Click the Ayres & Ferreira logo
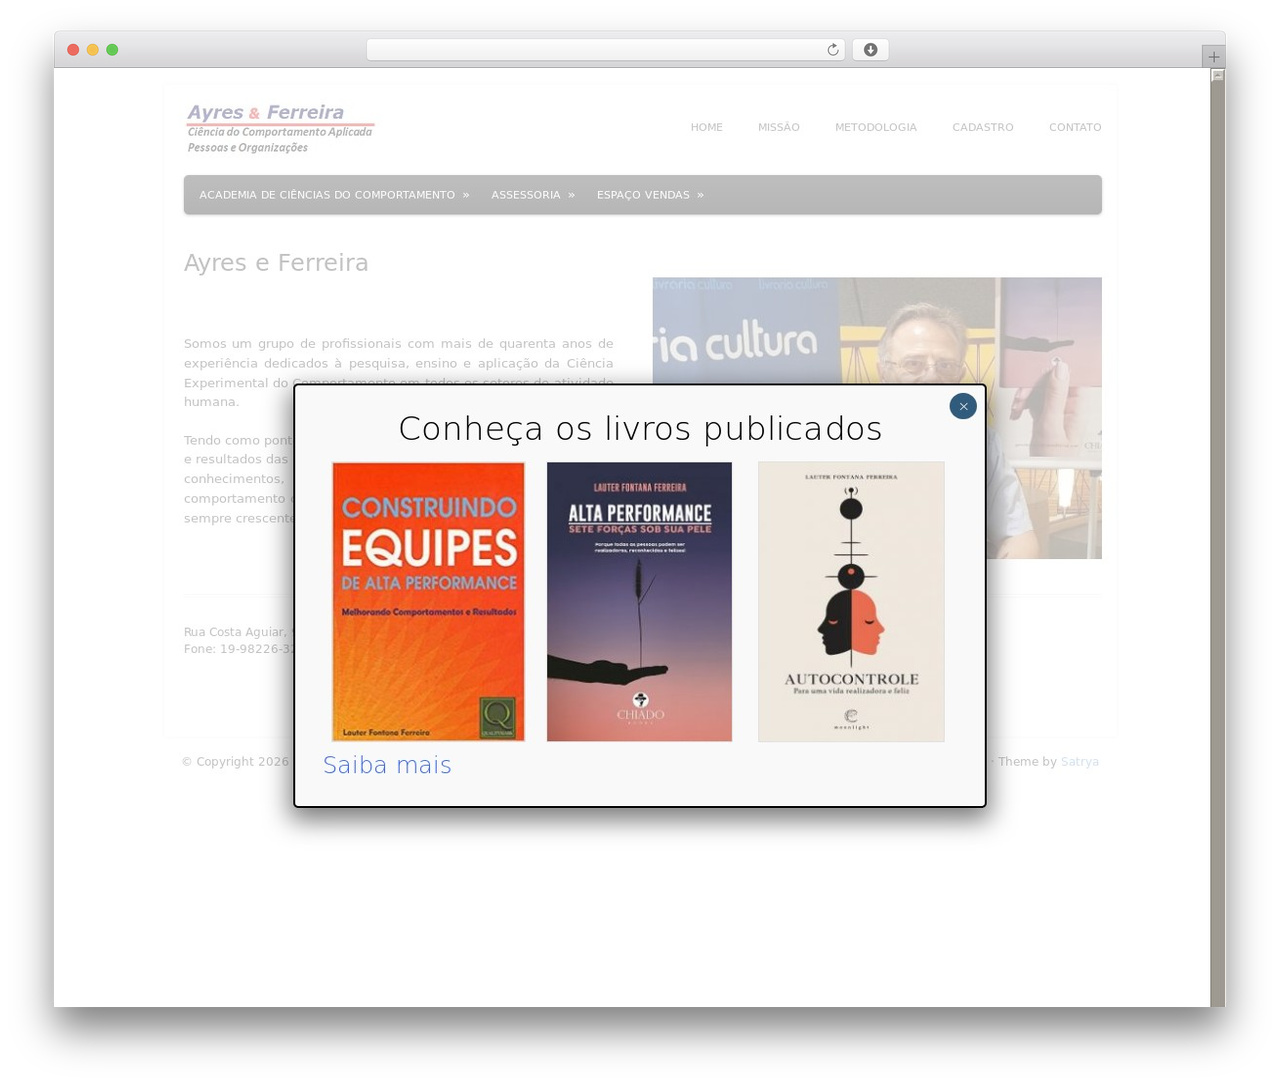1280x1084 pixels. [x=281, y=128]
